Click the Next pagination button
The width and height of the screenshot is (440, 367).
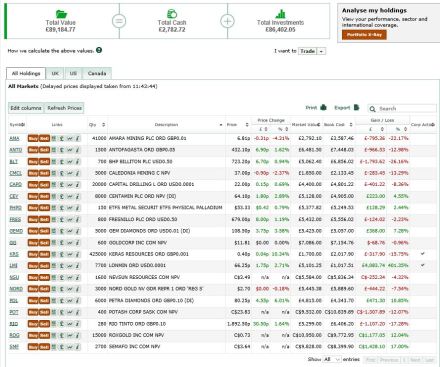click(415, 360)
